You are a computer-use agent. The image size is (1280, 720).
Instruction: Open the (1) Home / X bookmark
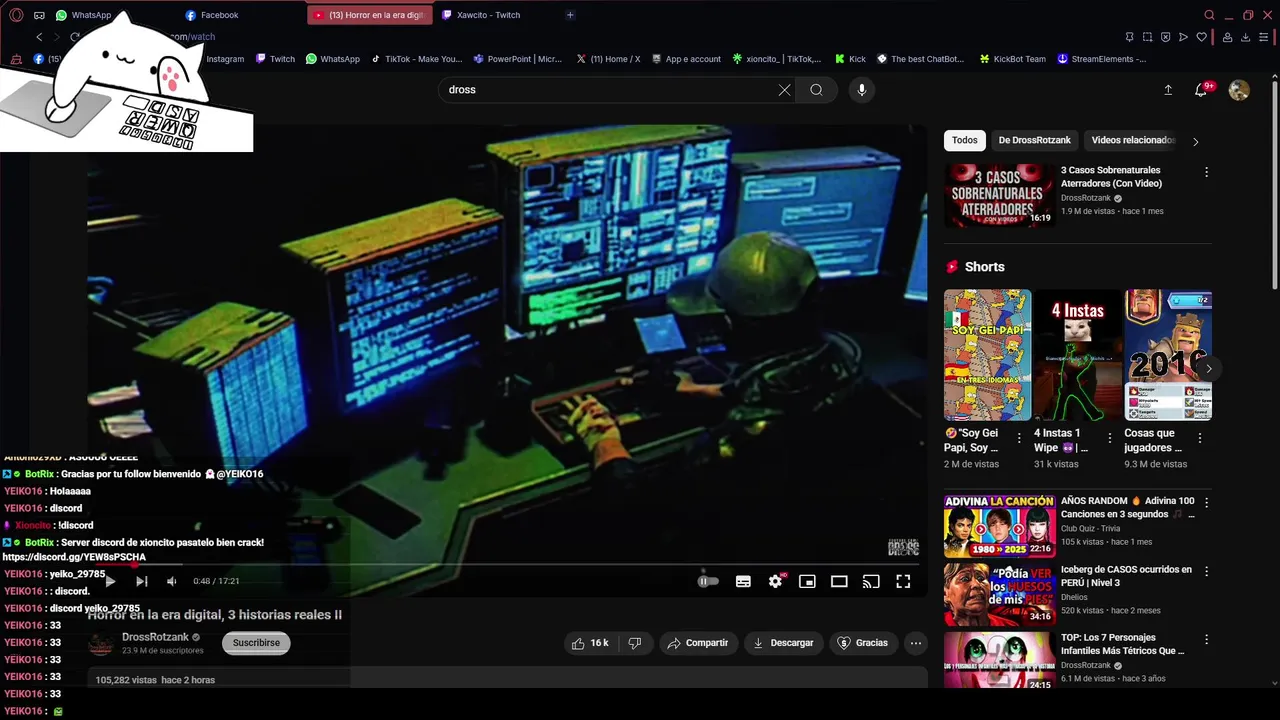[x=608, y=59]
